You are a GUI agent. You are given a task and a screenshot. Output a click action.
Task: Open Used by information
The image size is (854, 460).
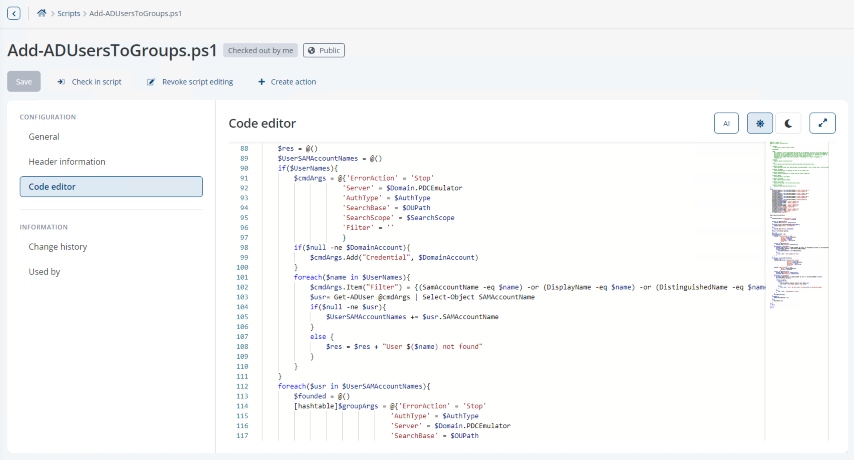click(x=111, y=272)
